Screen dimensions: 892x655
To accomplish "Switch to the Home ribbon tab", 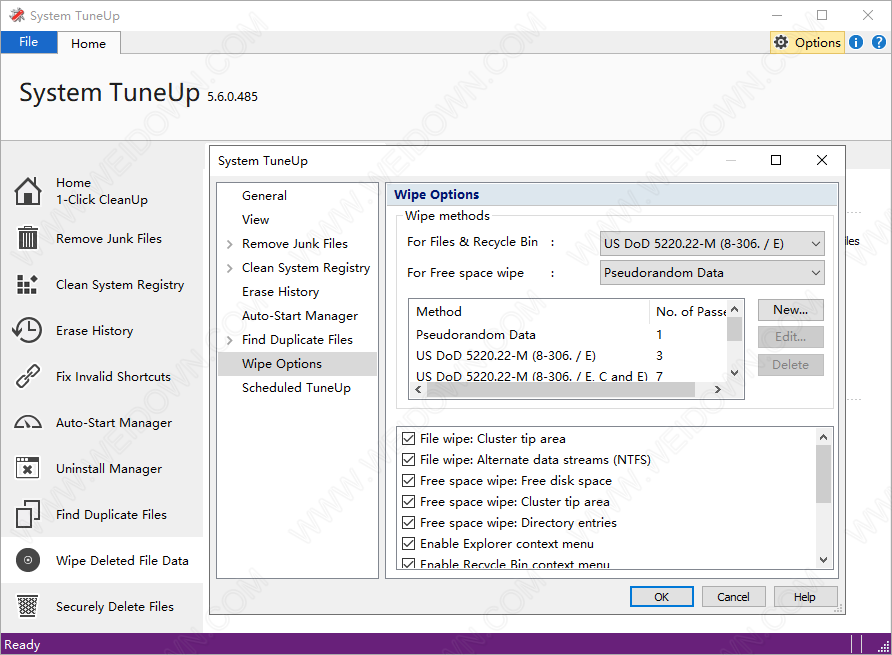I will (x=88, y=43).
